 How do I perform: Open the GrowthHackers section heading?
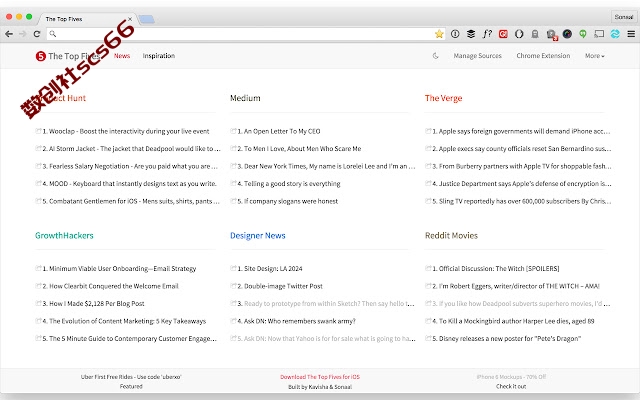click(x=64, y=236)
